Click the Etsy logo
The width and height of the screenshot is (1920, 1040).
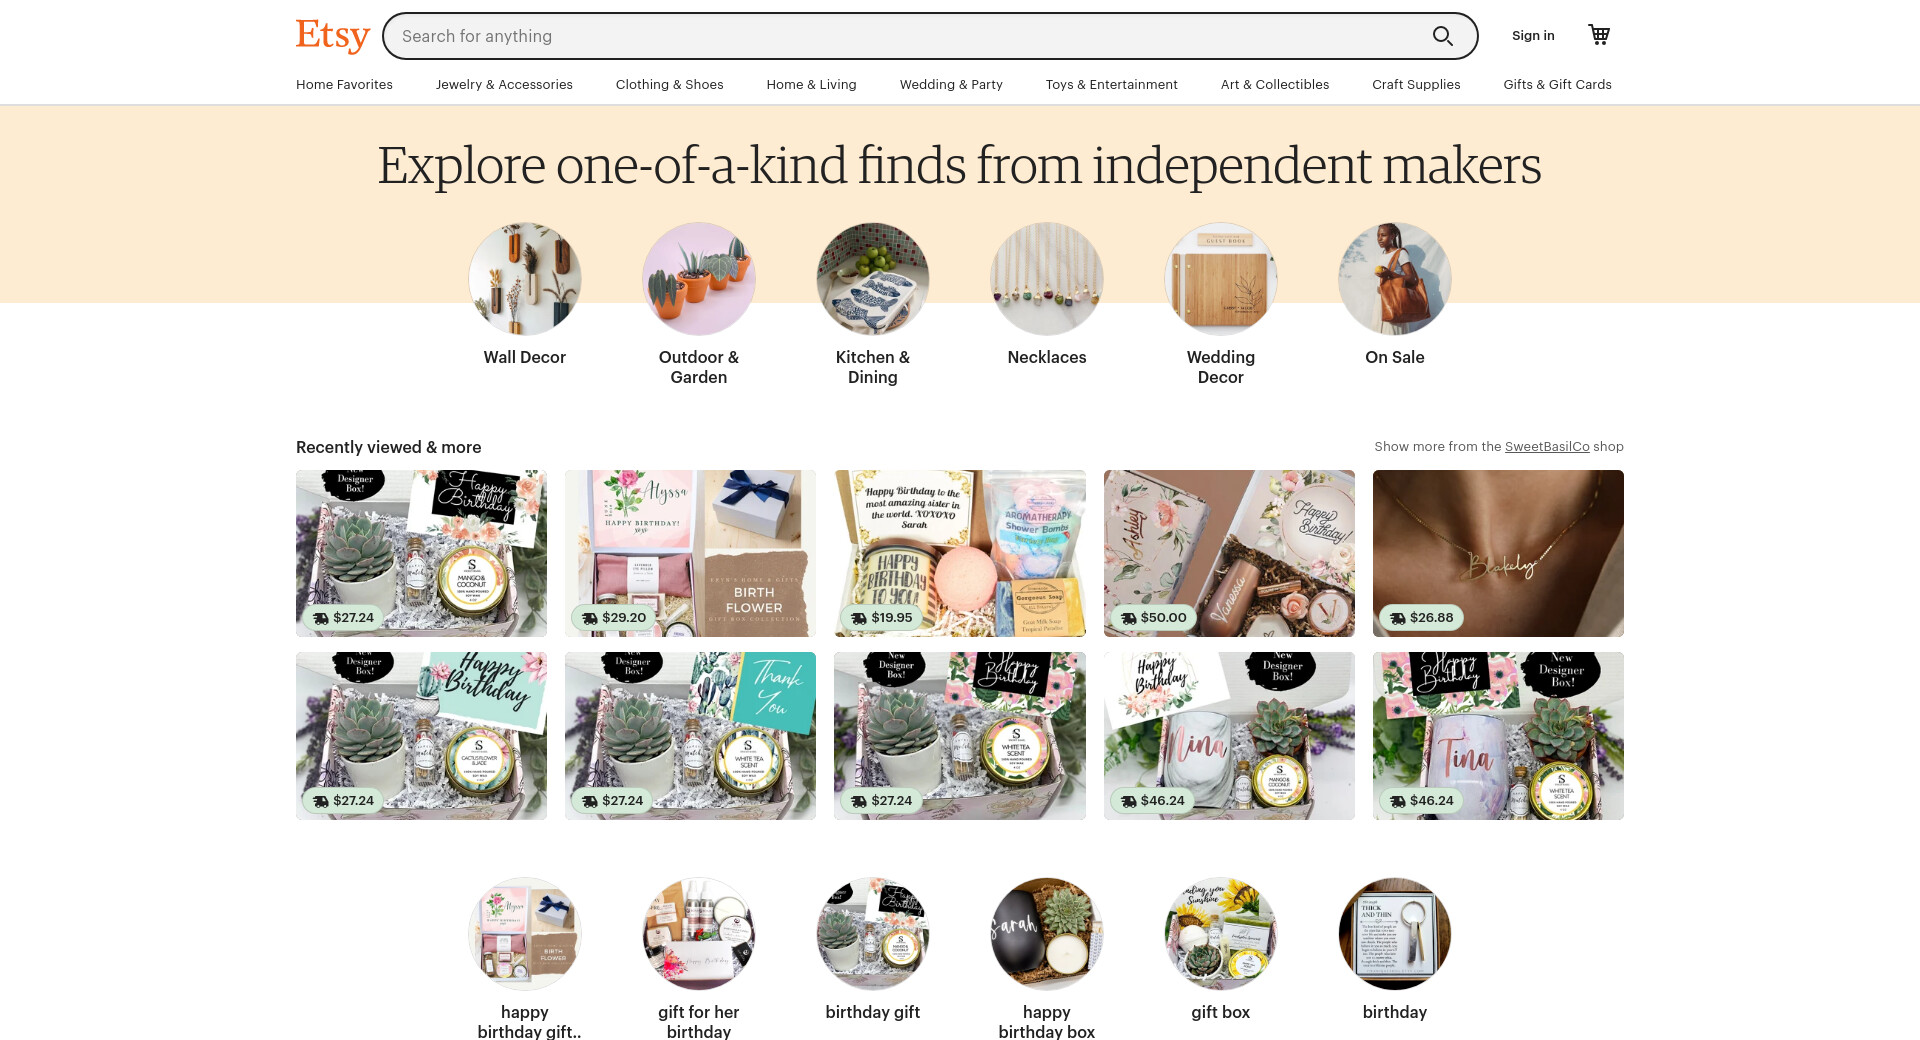click(x=332, y=36)
